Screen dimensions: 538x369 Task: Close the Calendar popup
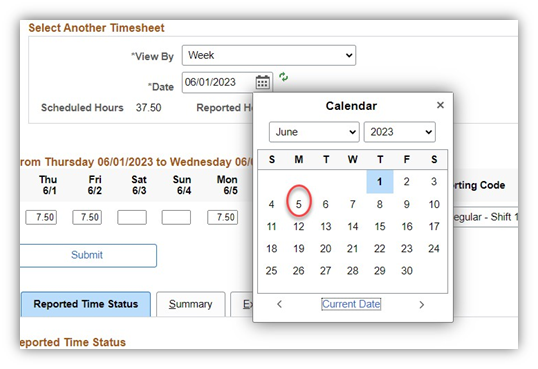point(440,105)
